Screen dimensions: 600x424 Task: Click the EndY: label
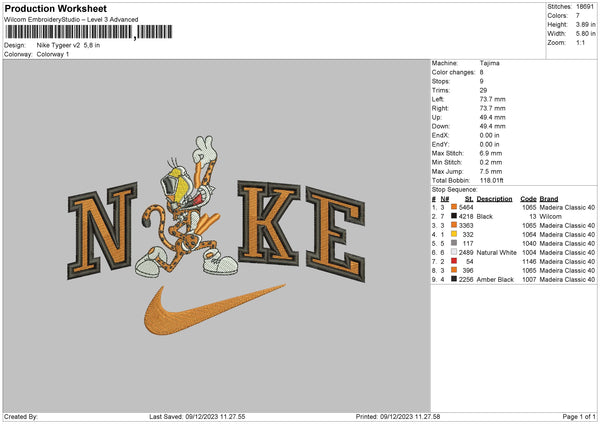440,144
